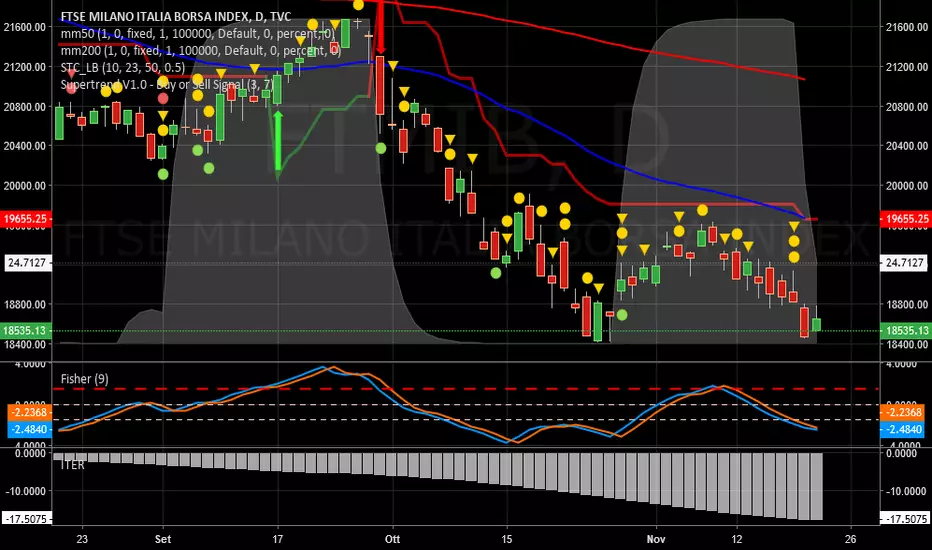Click the 23 date label on time axis
The height and width of the screenshot is (550, 932).
point(82,539)
